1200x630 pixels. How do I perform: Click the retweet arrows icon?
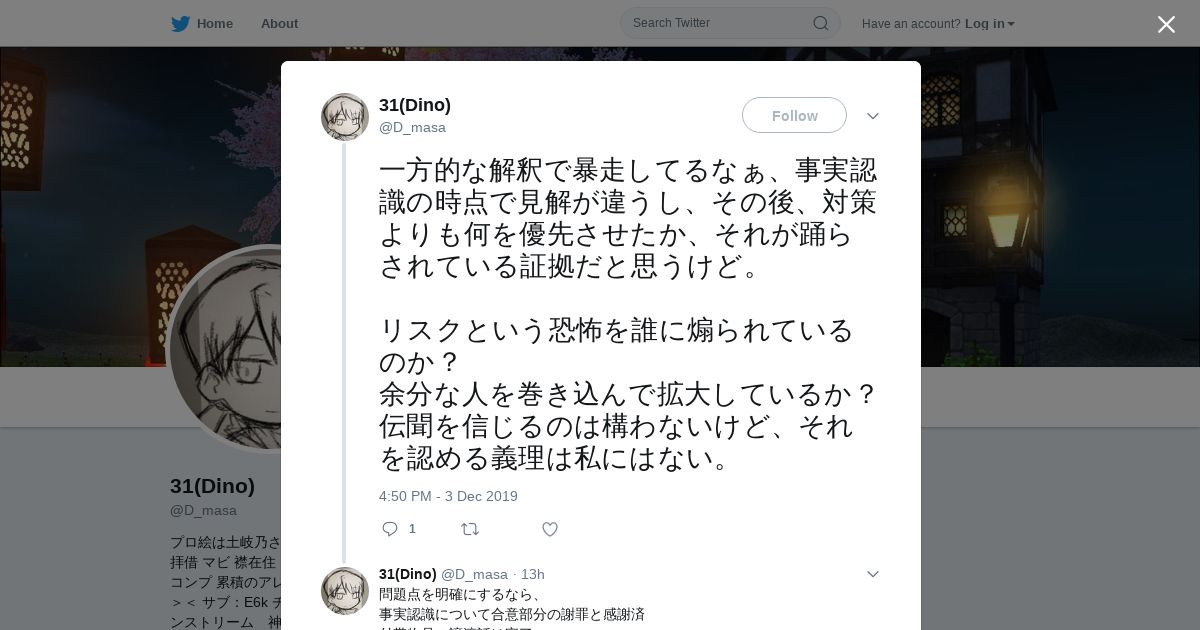[x=469, y=529]
